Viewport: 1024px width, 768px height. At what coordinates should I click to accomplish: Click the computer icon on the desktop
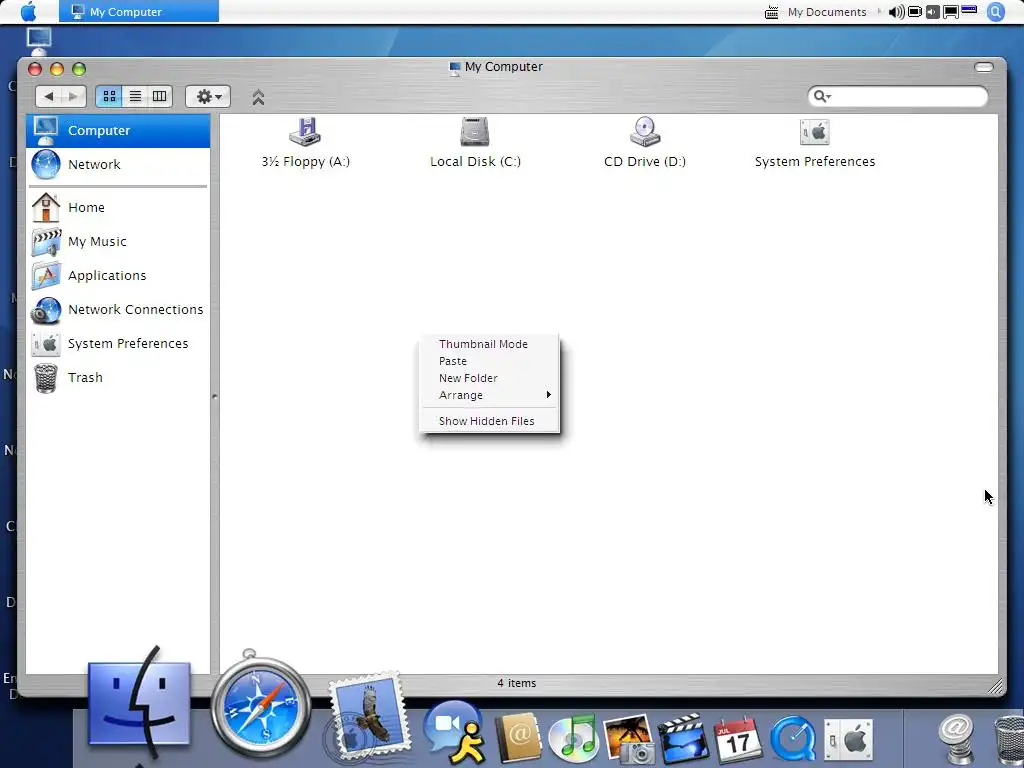39,41
